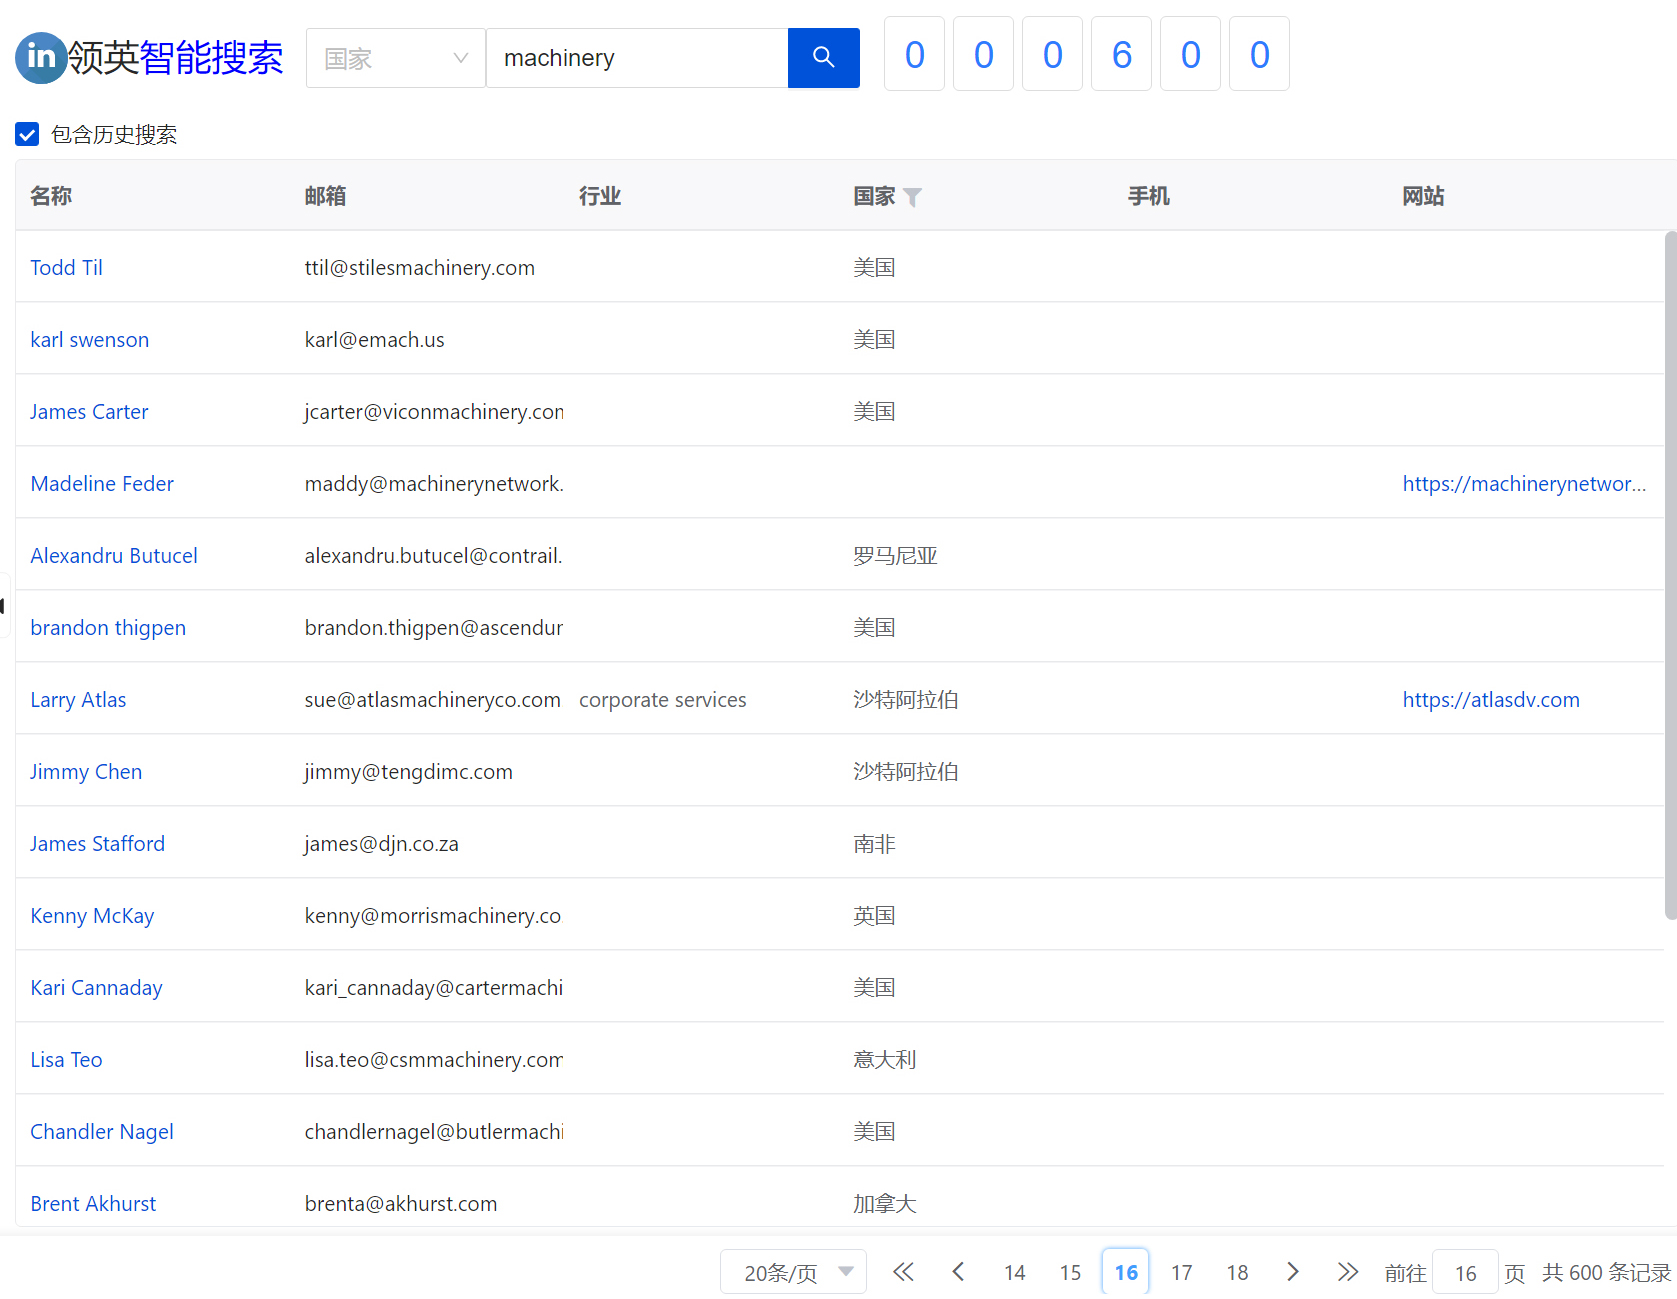Open the 国家 country dropdown

[x=395, y=58]
